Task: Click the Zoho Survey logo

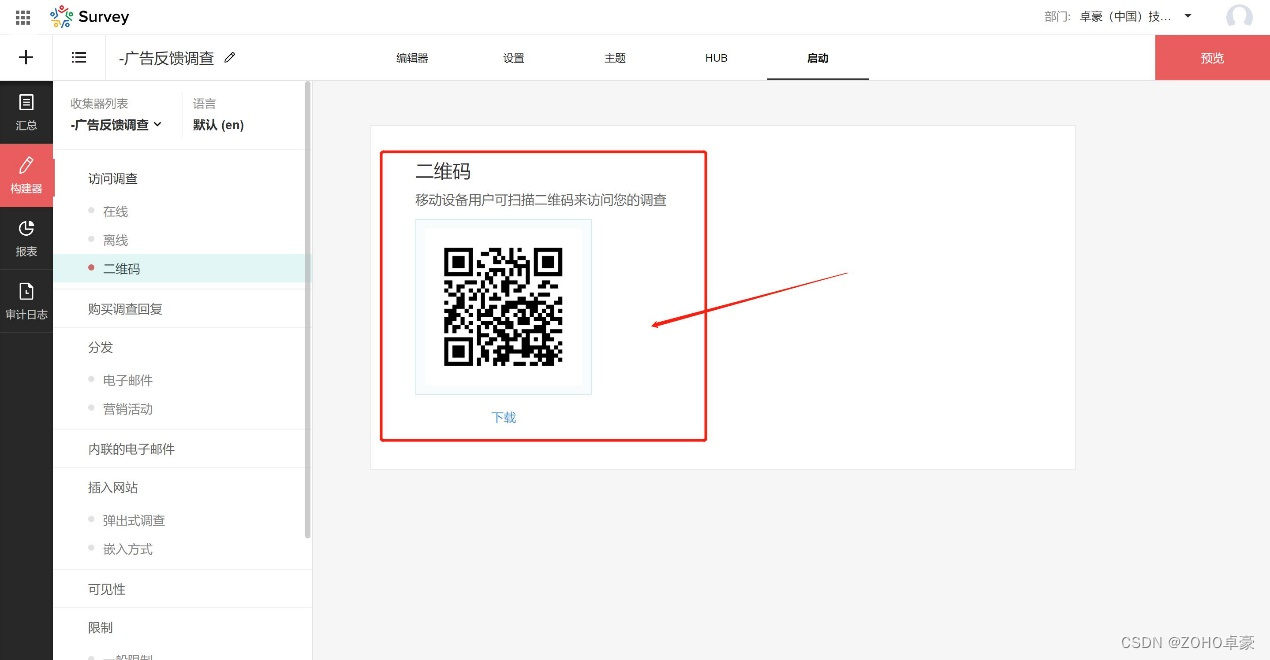Action: [x=90, y=17]
